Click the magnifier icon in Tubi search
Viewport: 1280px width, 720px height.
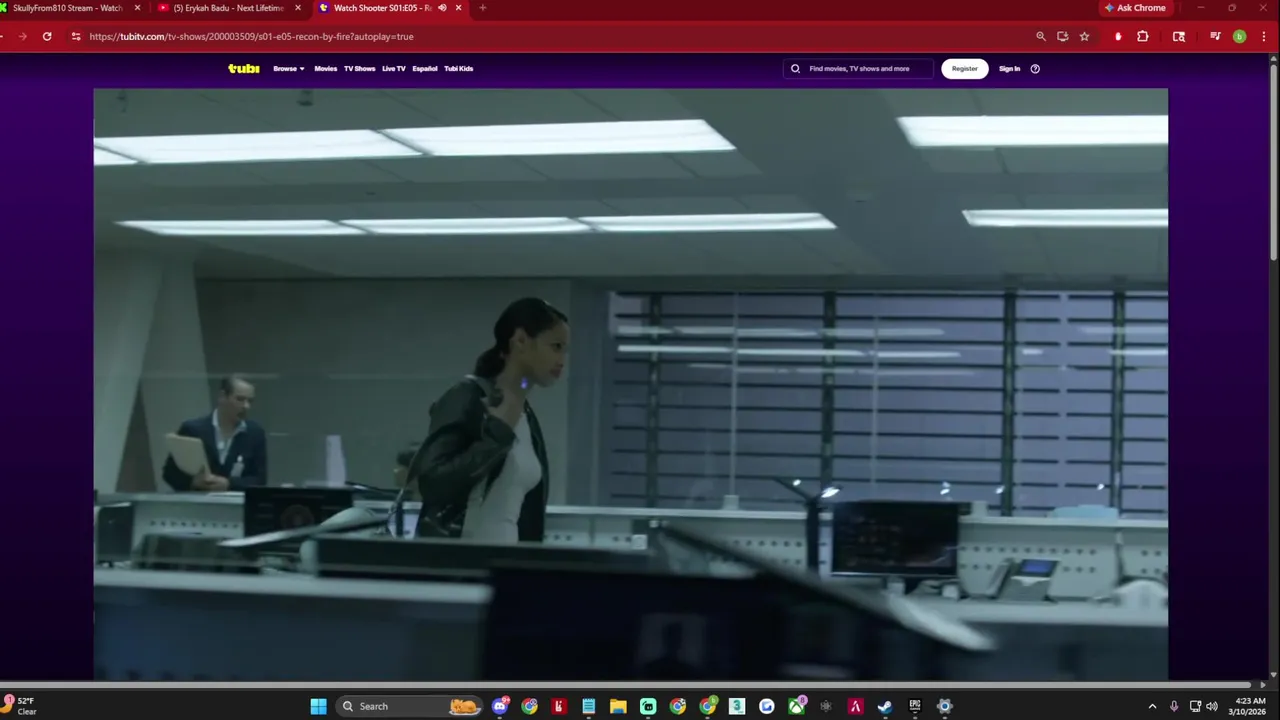point(796,69)
